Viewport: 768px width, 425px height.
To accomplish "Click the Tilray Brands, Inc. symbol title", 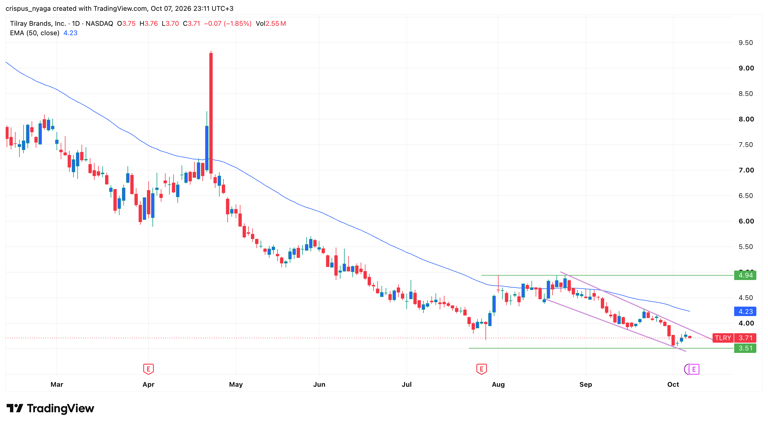I will point(38,24).
